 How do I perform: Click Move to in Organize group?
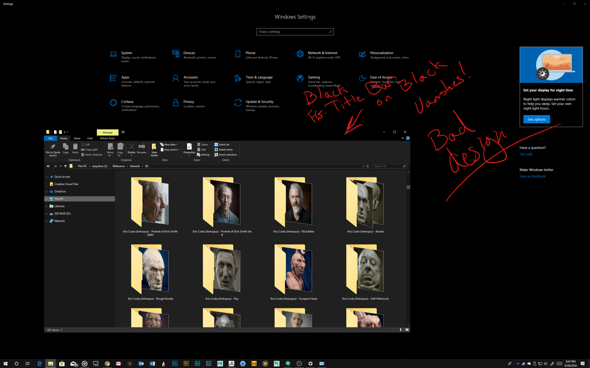click(110, 149)
